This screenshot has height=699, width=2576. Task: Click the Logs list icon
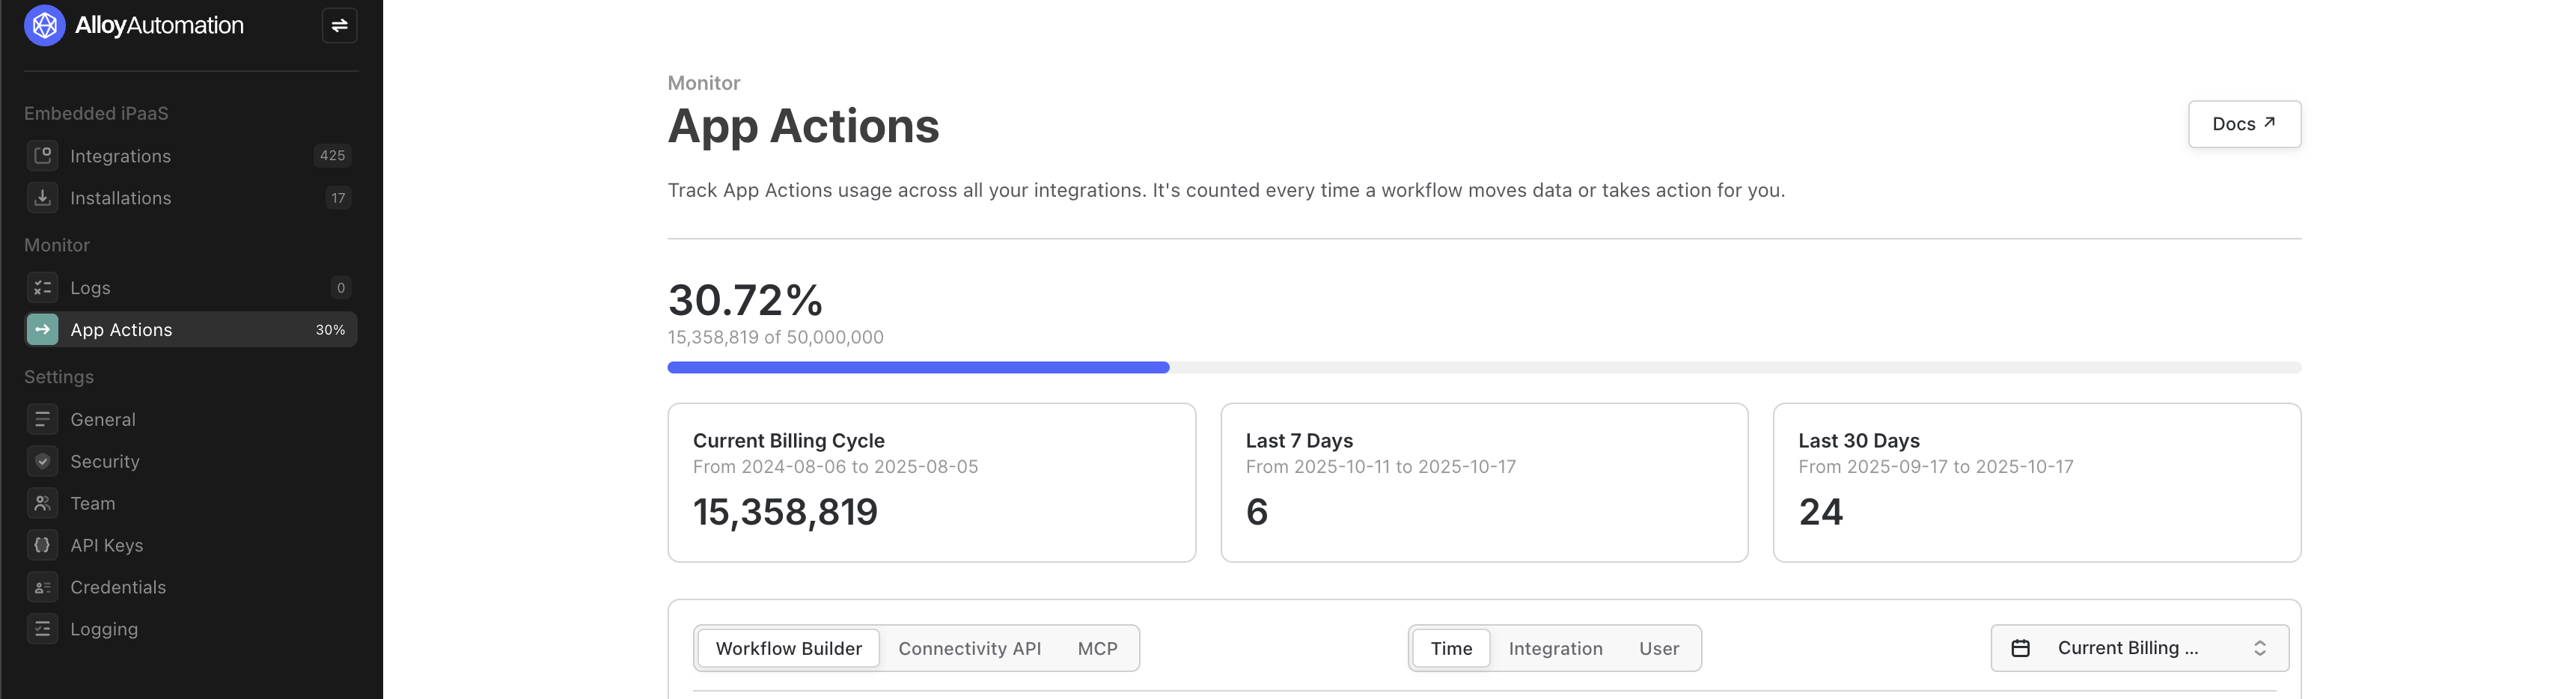(42, 288)
